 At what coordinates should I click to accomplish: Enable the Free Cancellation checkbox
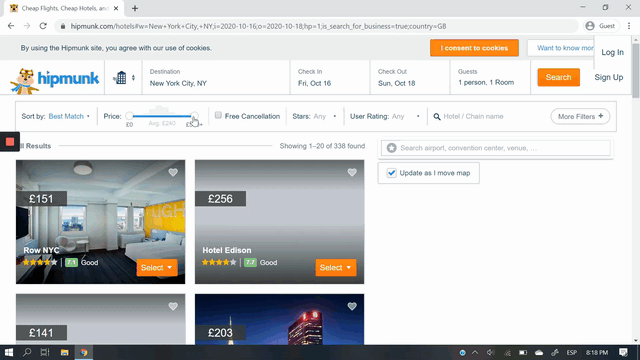[218, 115]
